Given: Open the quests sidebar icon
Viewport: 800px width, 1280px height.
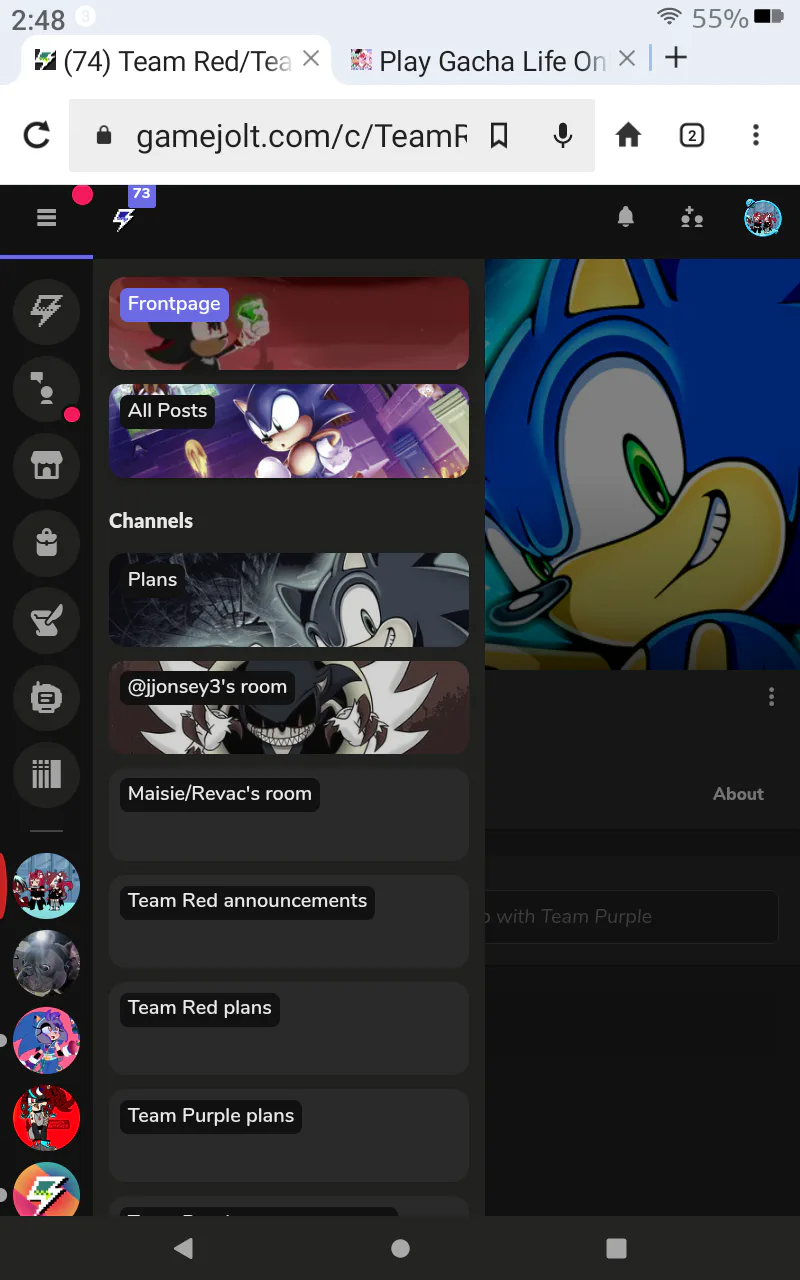Looking at the screenshot, I should (46, 697).
